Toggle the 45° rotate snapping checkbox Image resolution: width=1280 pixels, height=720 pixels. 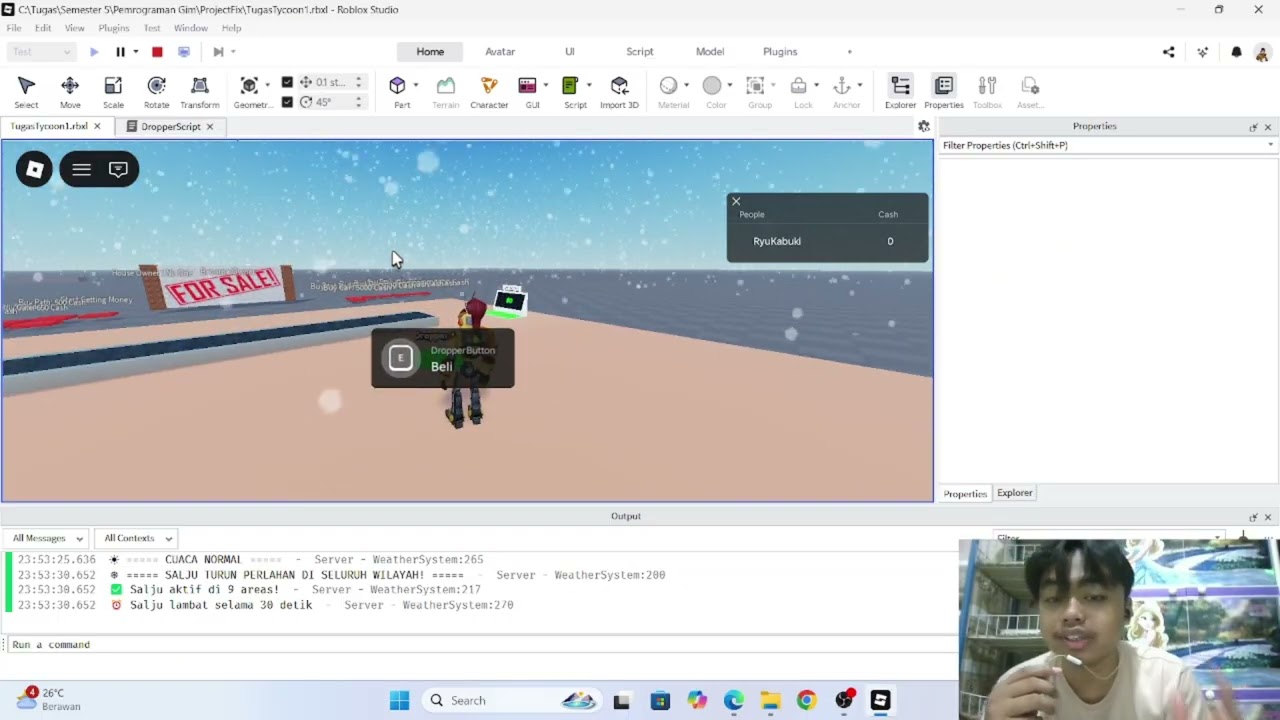pos(287,102)
